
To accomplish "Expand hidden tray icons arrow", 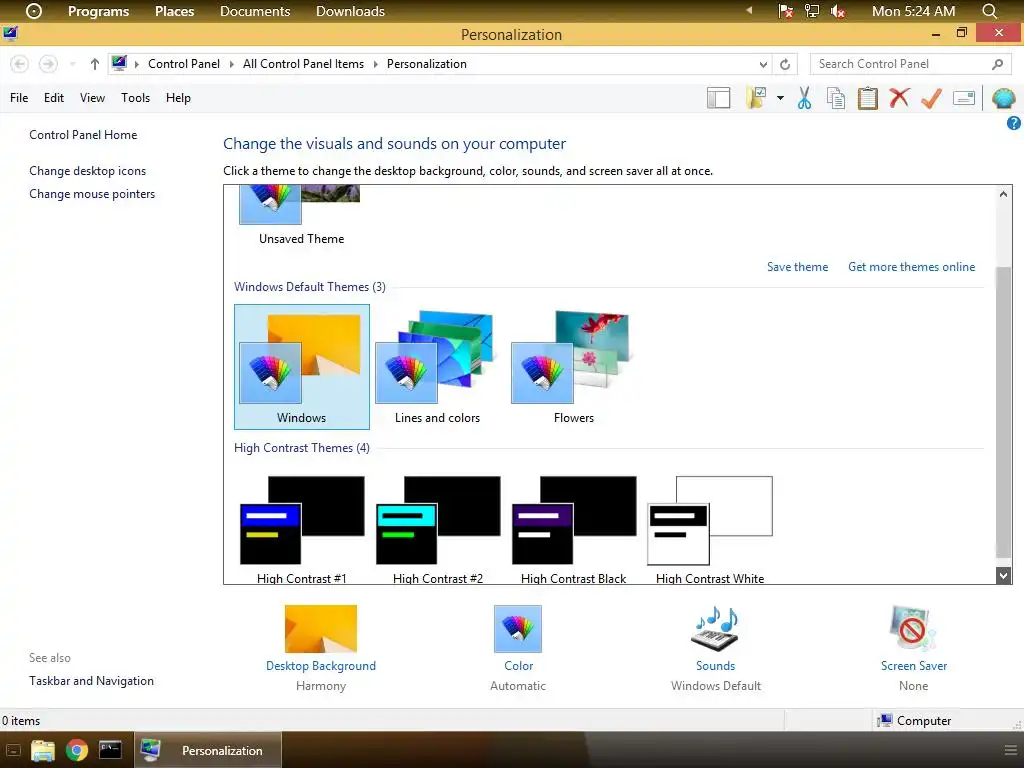I will (749, 10).
